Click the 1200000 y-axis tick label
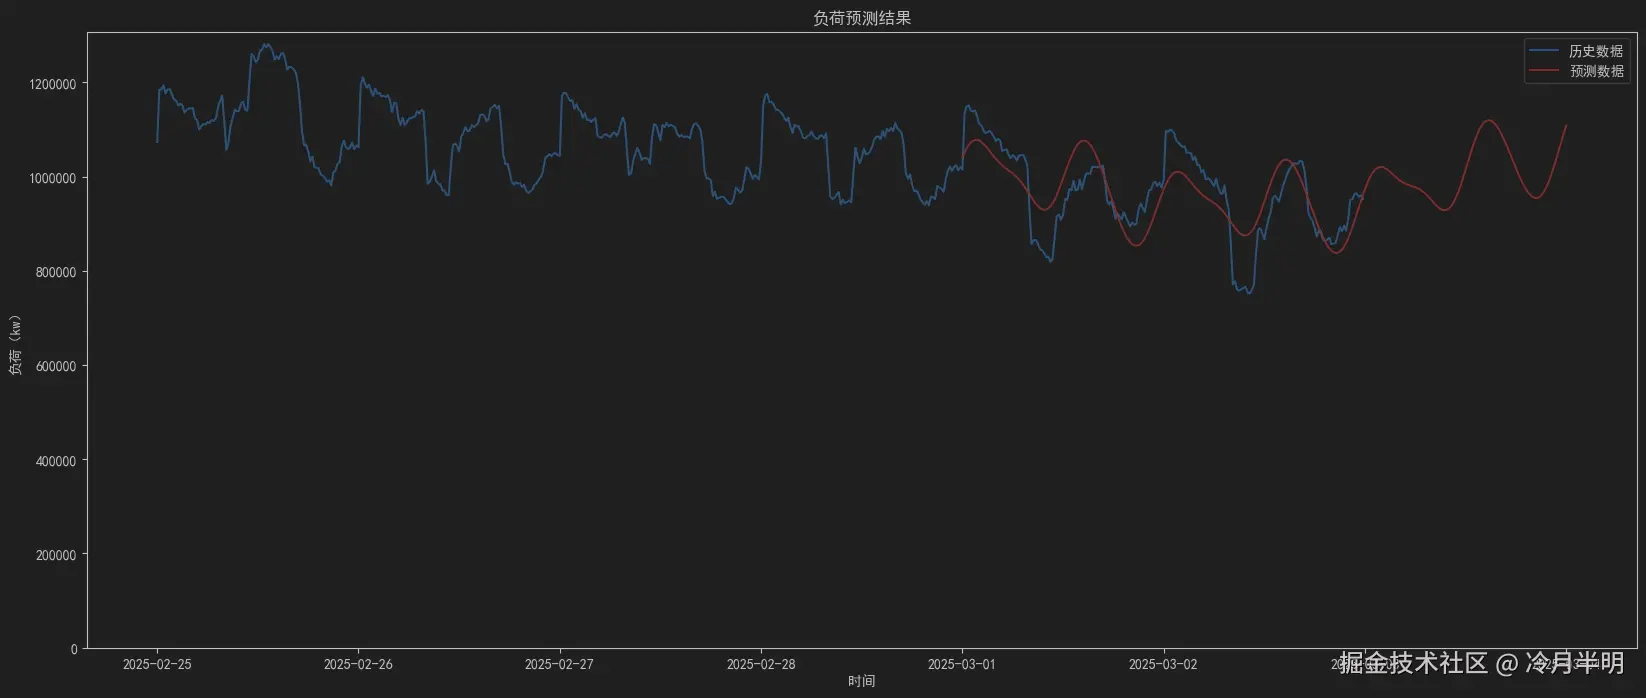 click(53, 84)
